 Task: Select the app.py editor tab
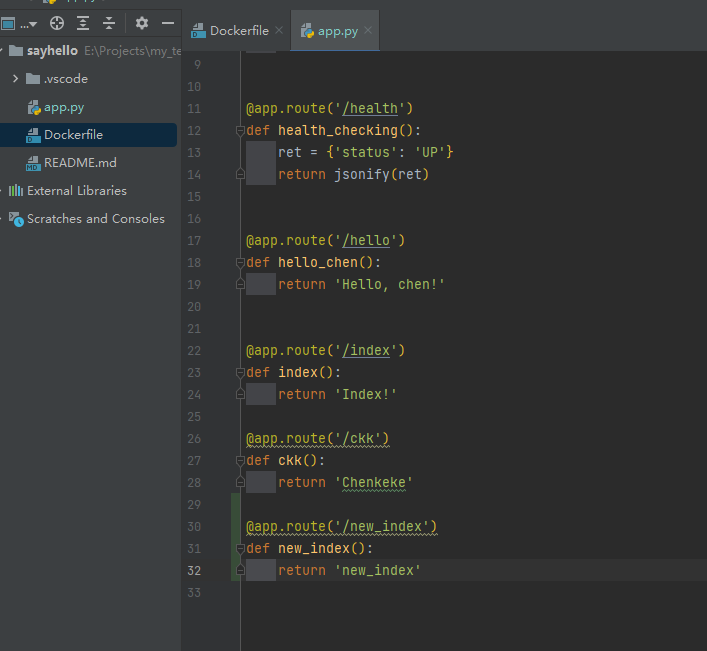click(x=337, y=31)
